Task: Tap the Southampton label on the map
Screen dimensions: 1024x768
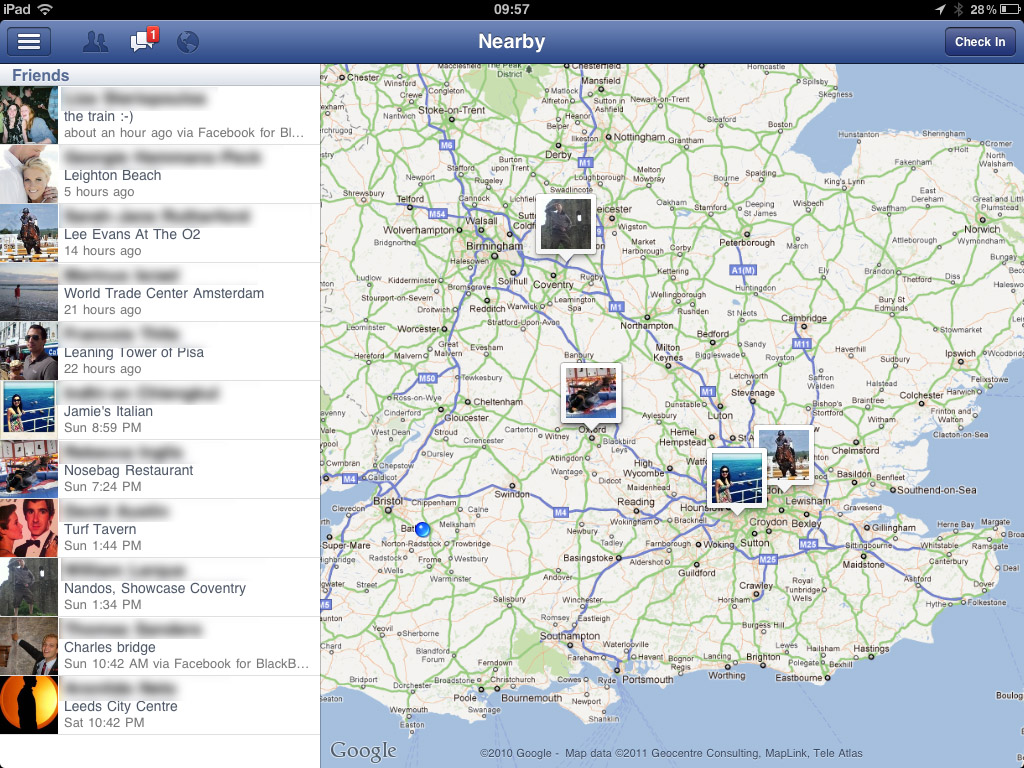Action: coord(569,636)
